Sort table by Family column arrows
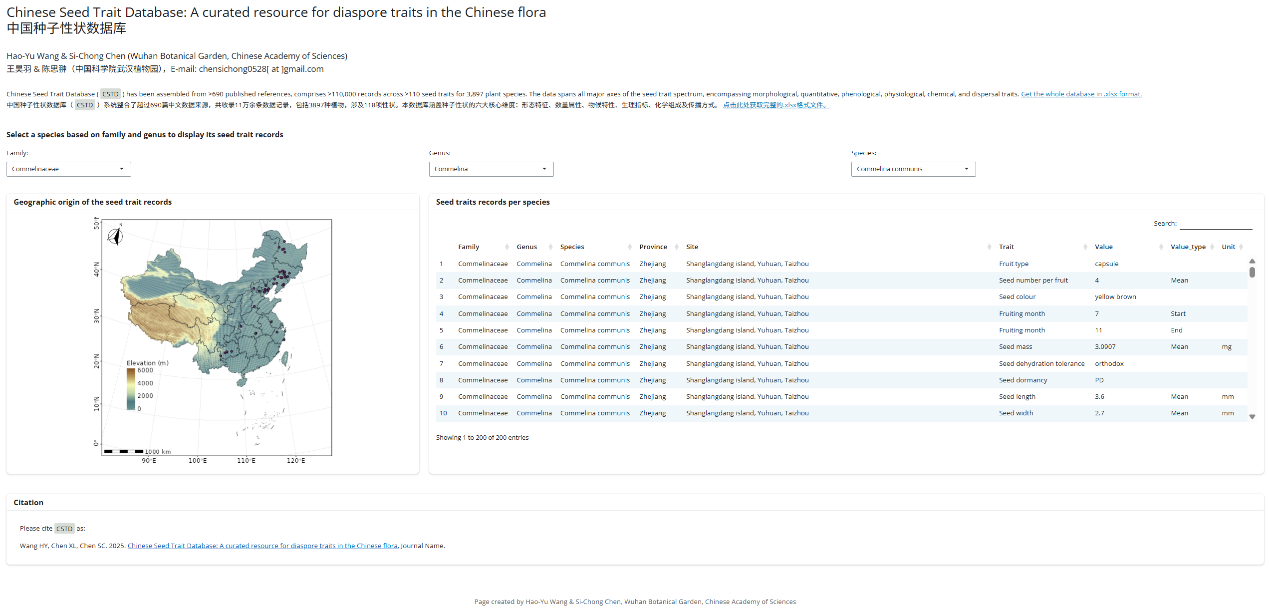This screenshot has width=1270, height=608. pos(504,247)
